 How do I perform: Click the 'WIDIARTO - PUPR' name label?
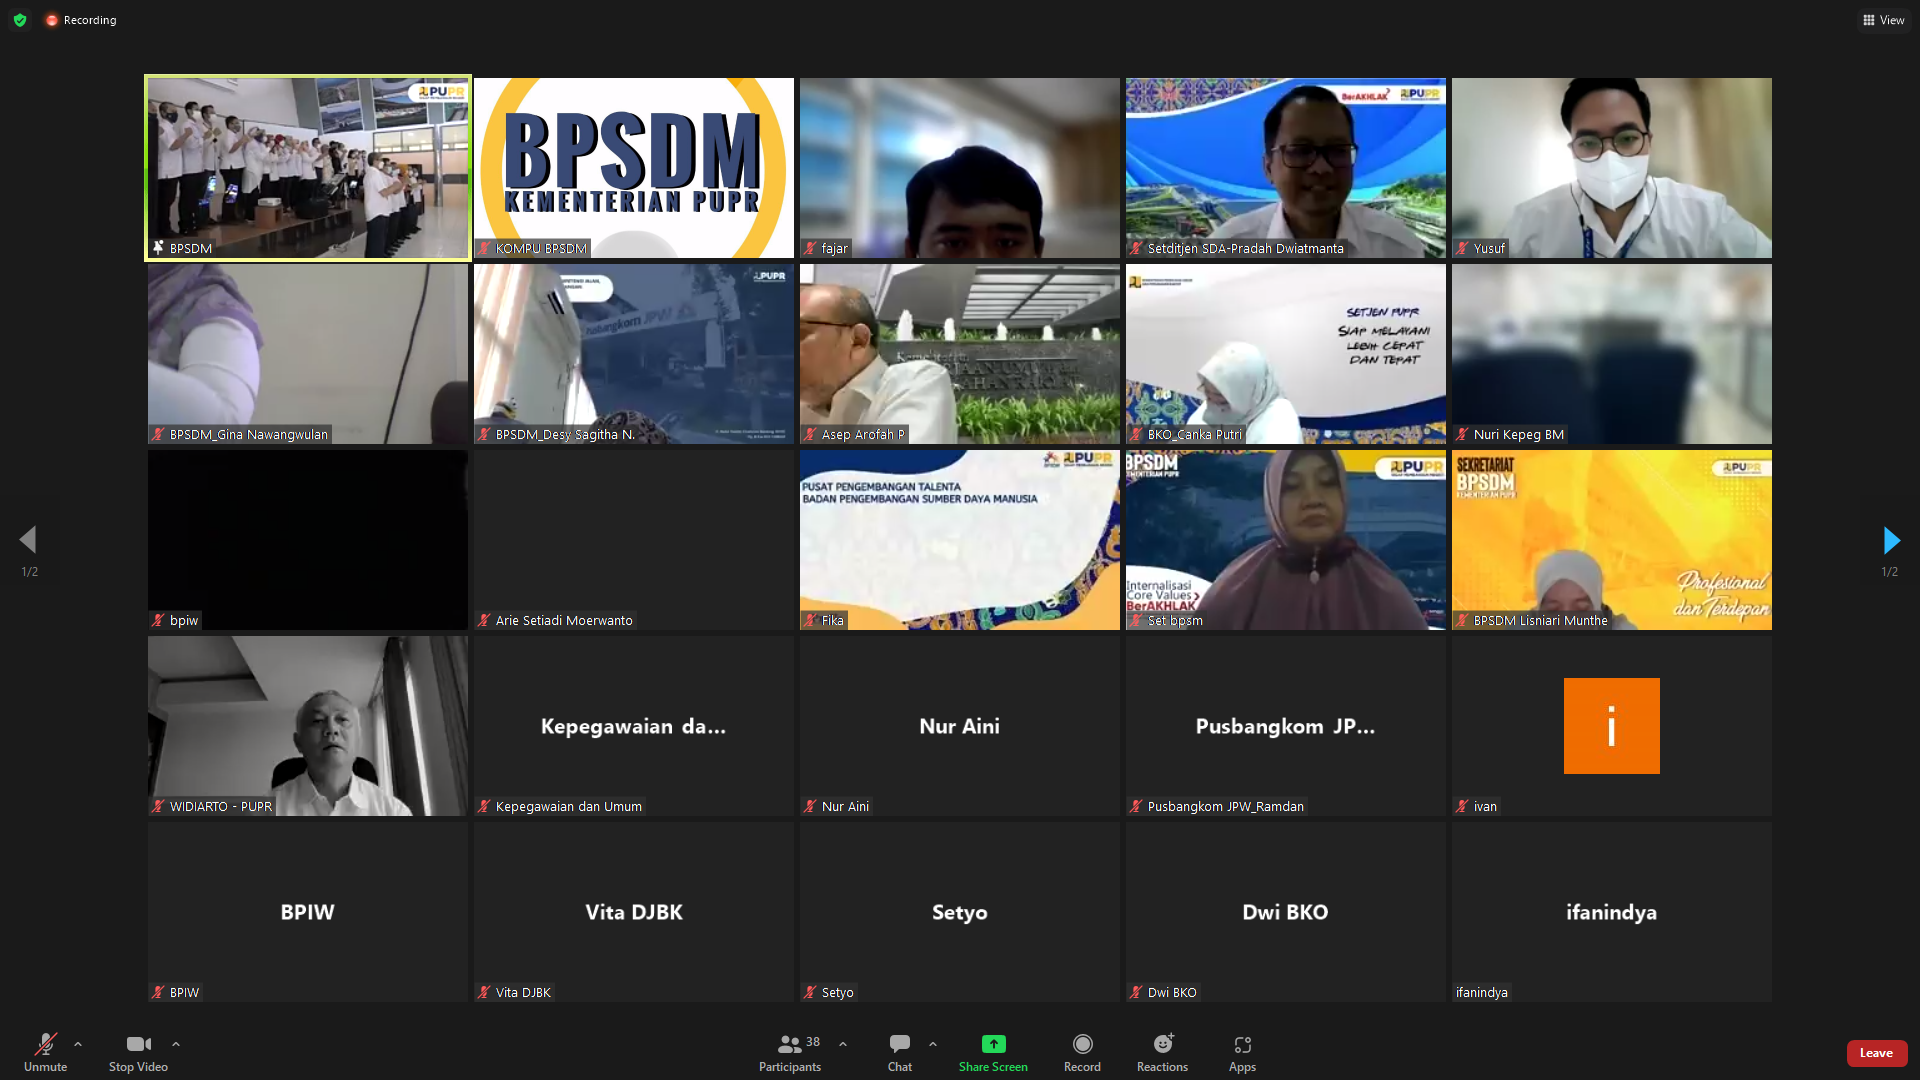tap(220, 806)
